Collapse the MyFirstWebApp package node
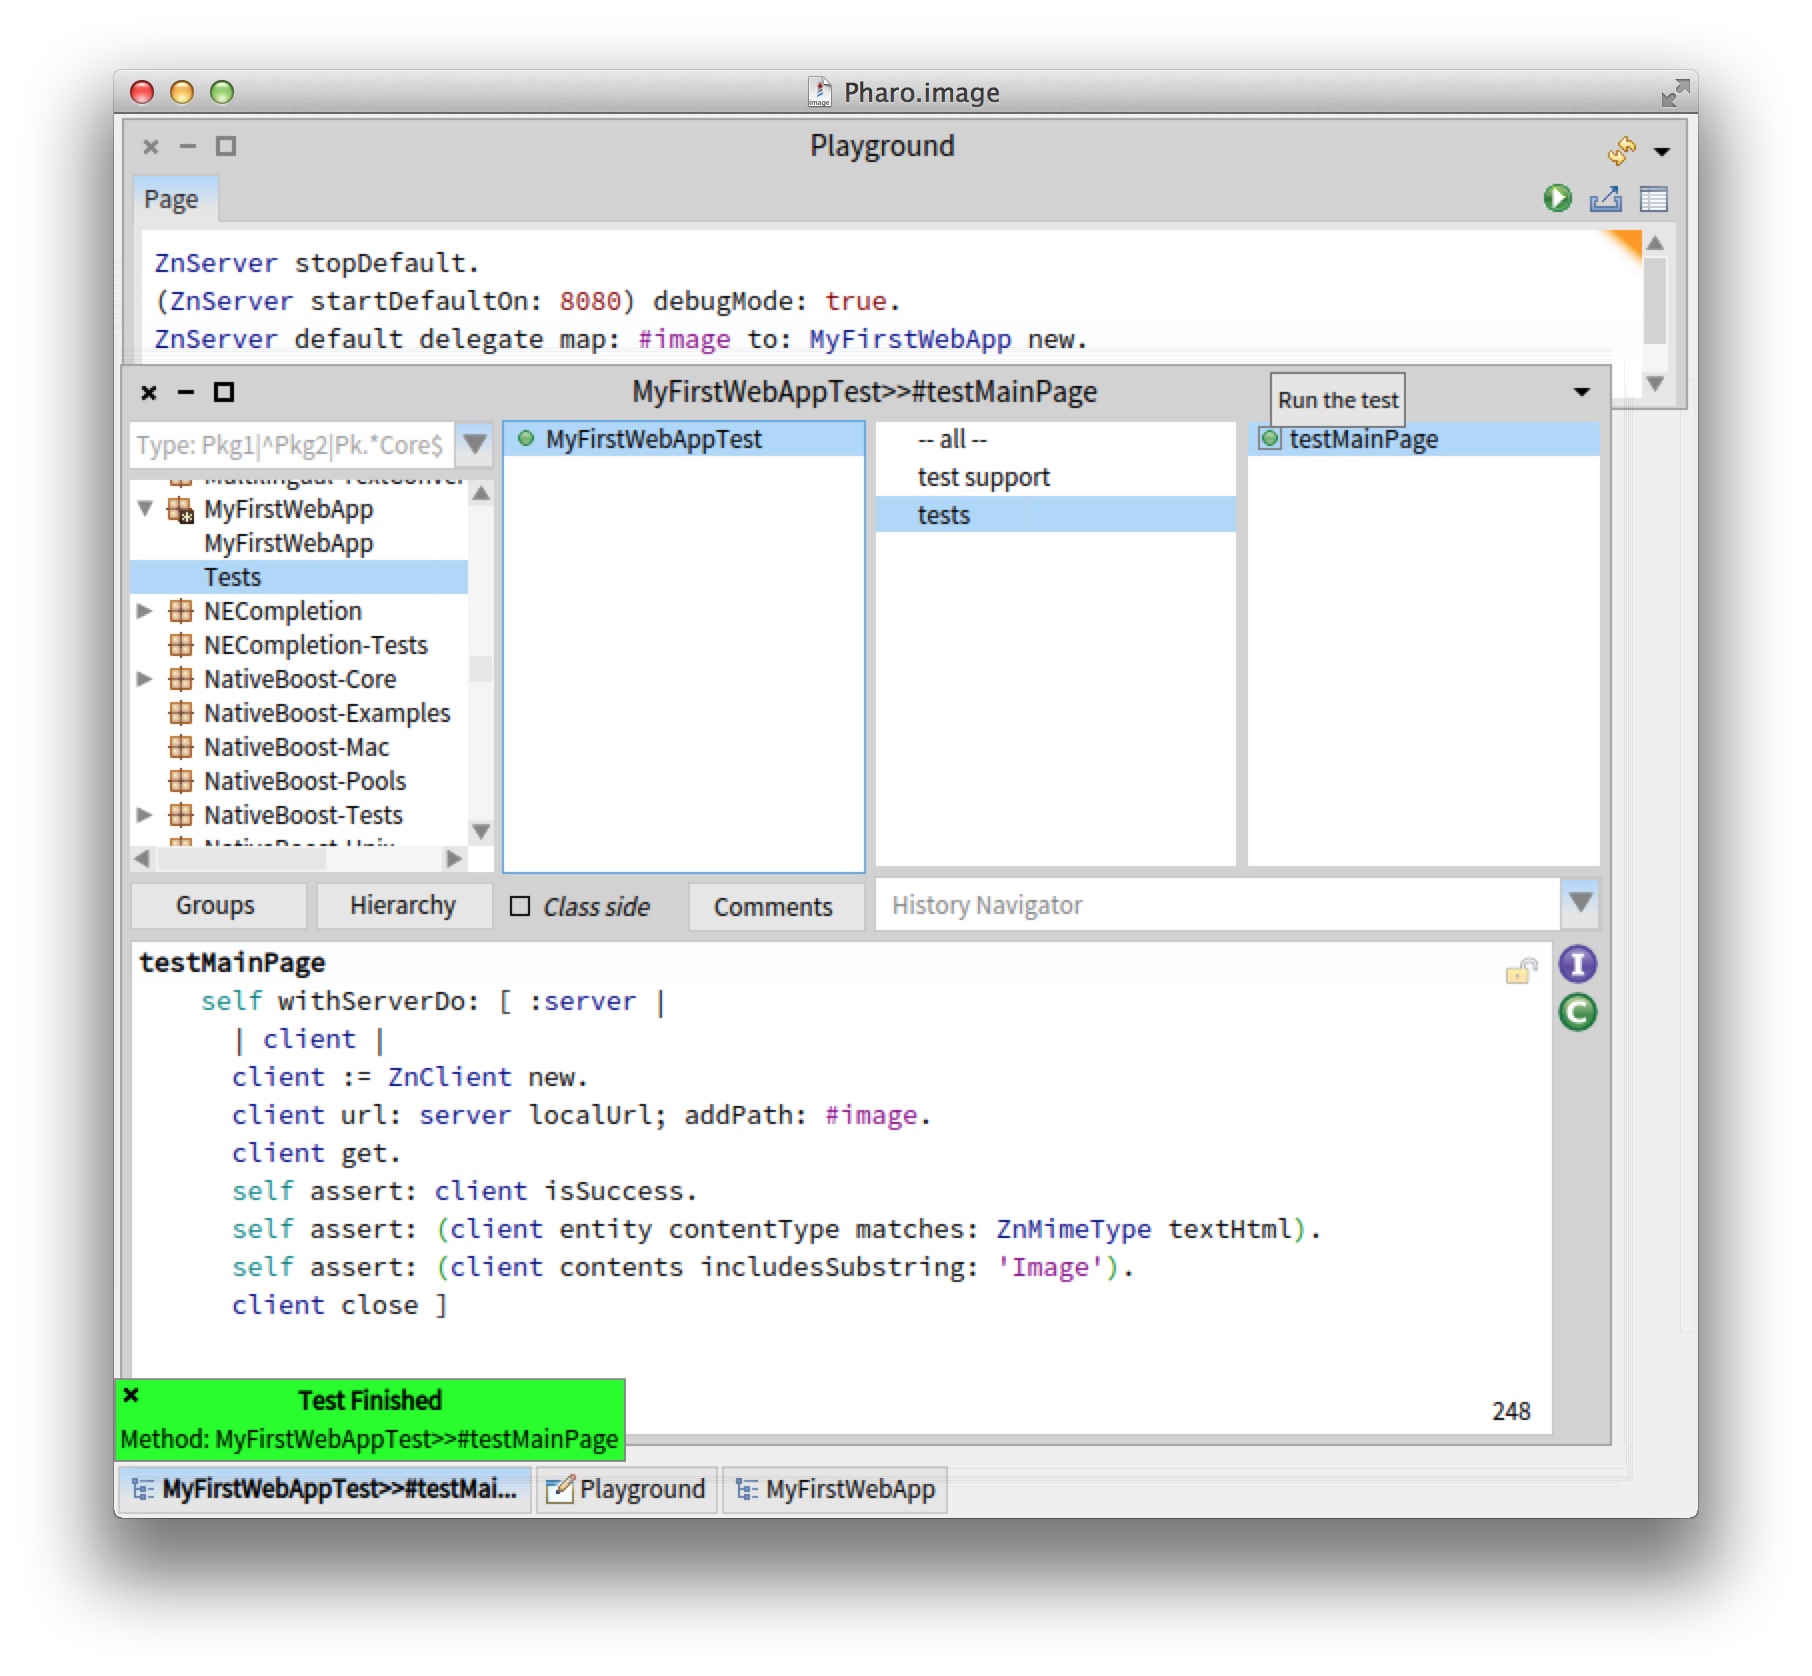The image size is (1812, 1676). [x=145, y=509]
